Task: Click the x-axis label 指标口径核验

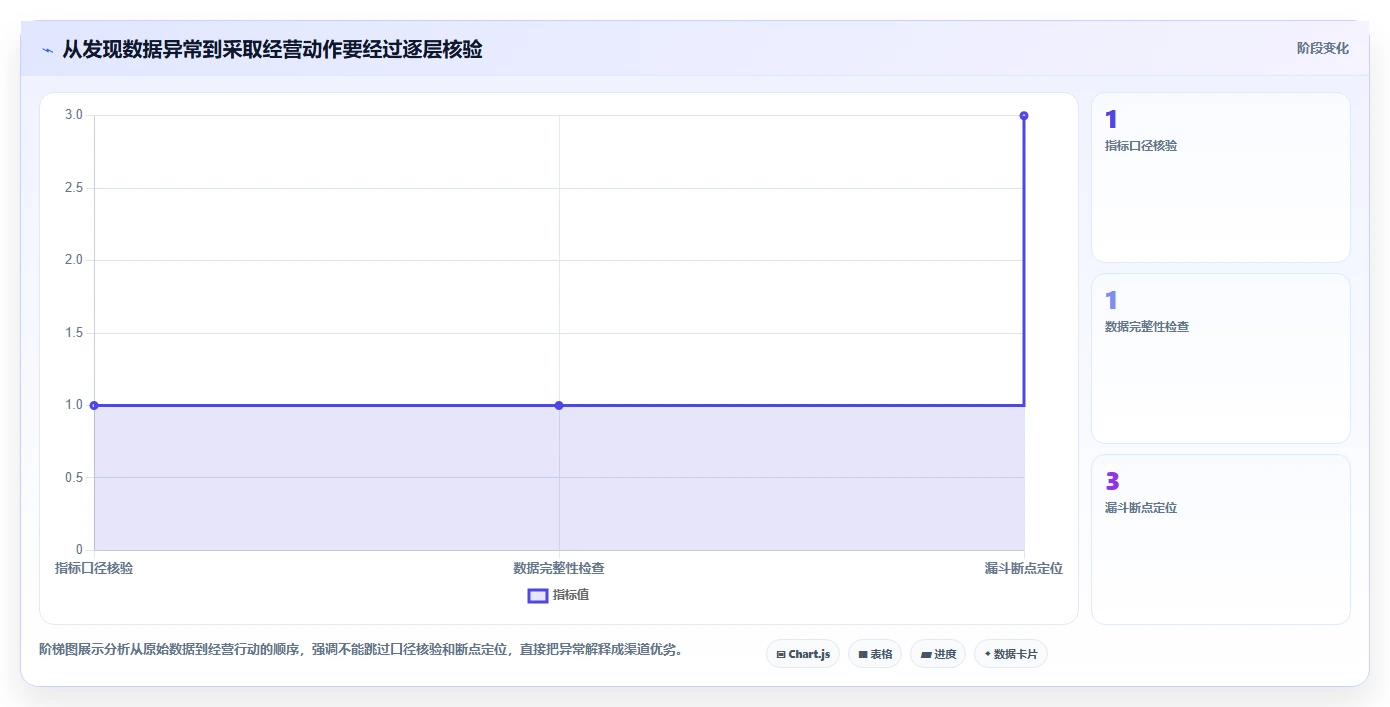Action: tap(94, 568)
